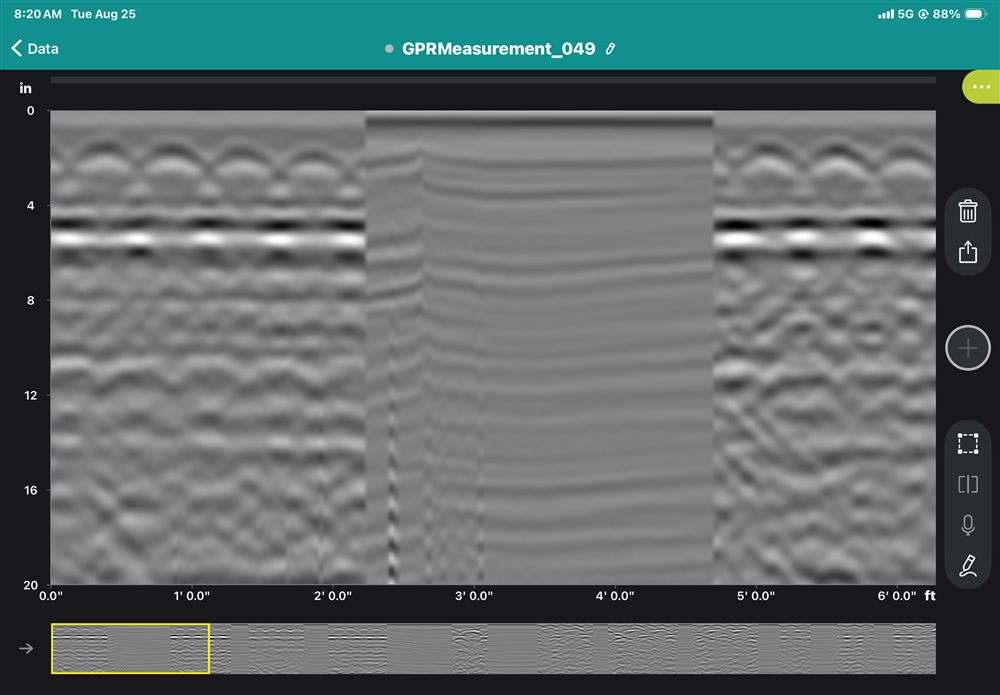Viewport: 1000px width, 695px height.
Task: Click the yellow-highlighted overview window in the strip
Action: pos(130,648)
